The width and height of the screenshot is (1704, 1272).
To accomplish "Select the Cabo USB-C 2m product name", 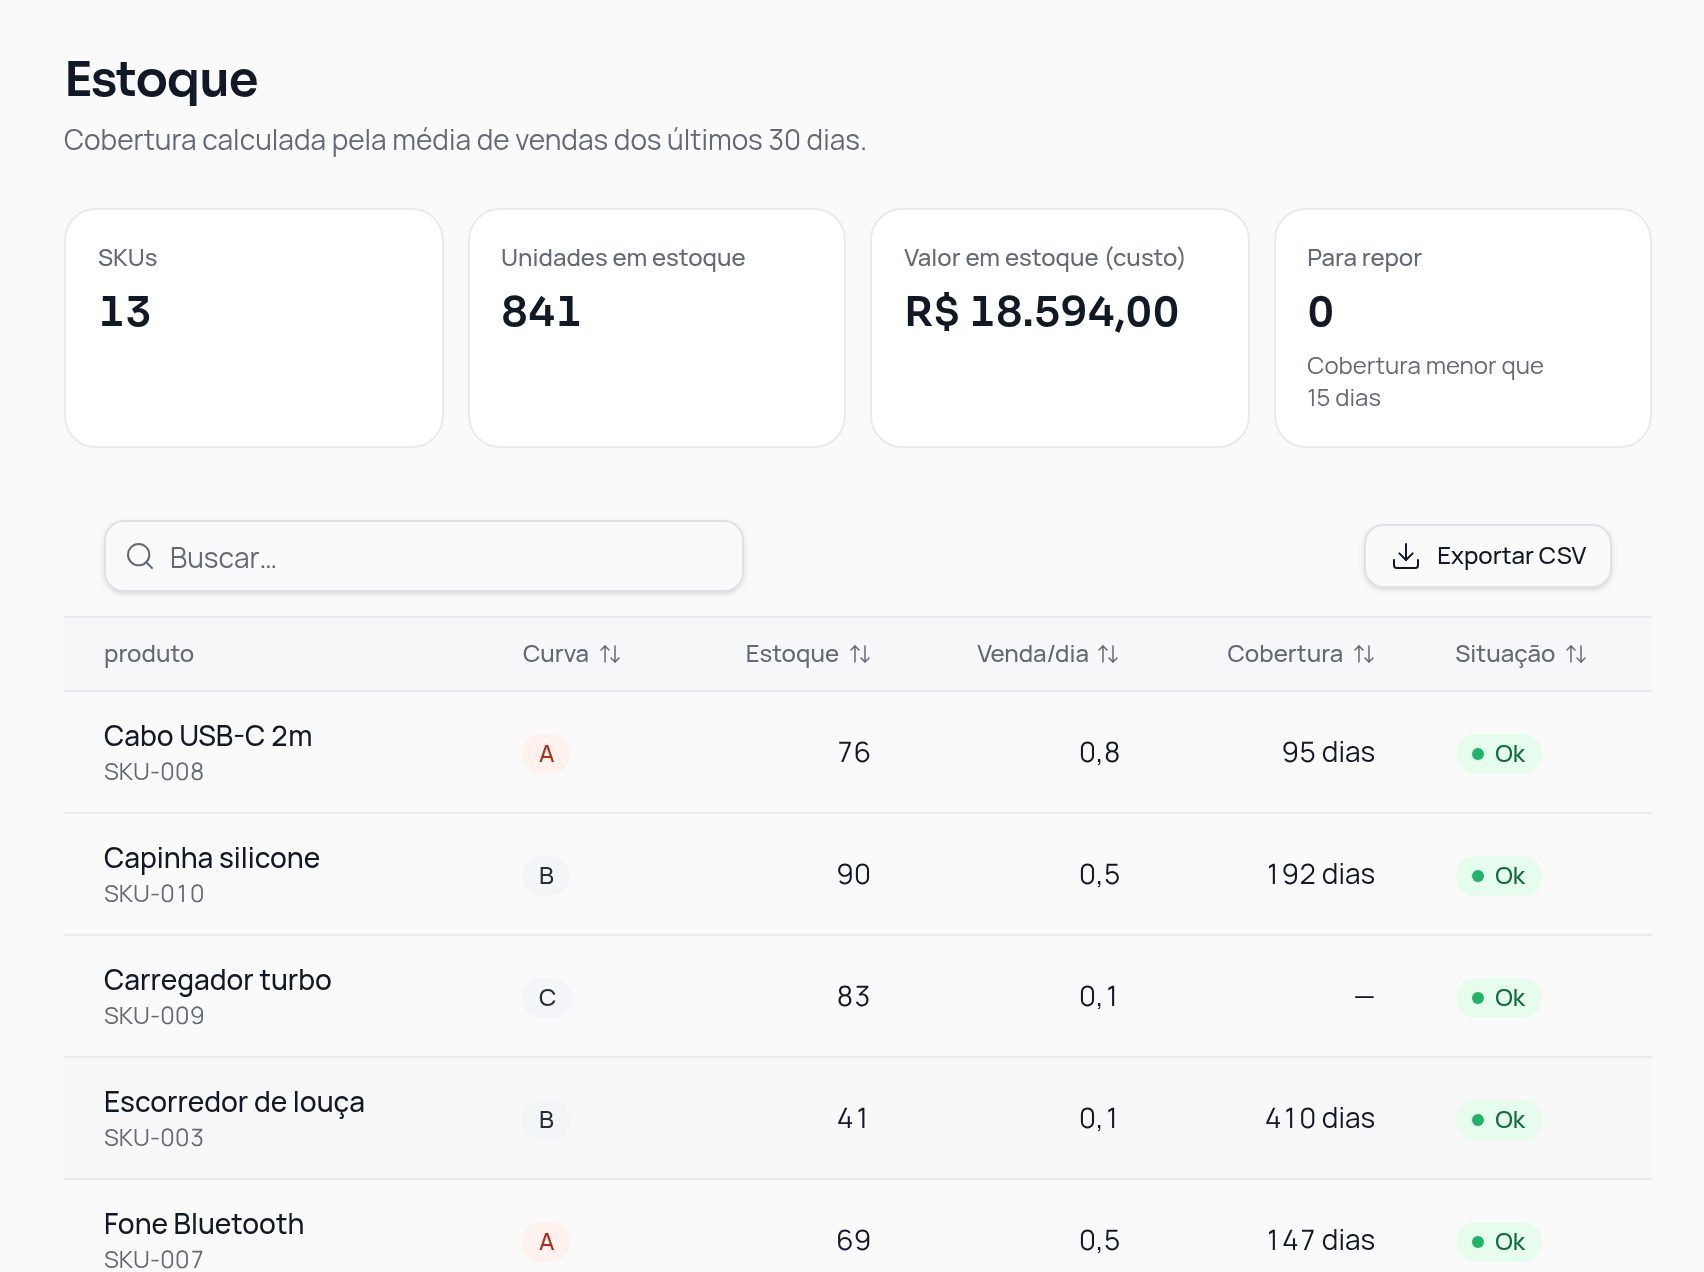I will 208,736.
